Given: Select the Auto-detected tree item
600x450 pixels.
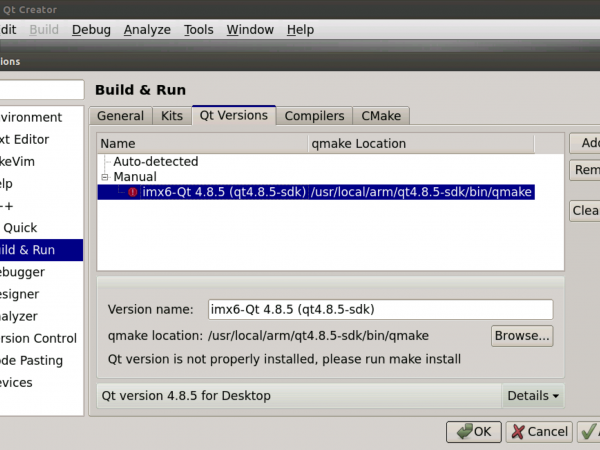Looking at the screenshot, I should pyautogui.click(x=156, y=161).
